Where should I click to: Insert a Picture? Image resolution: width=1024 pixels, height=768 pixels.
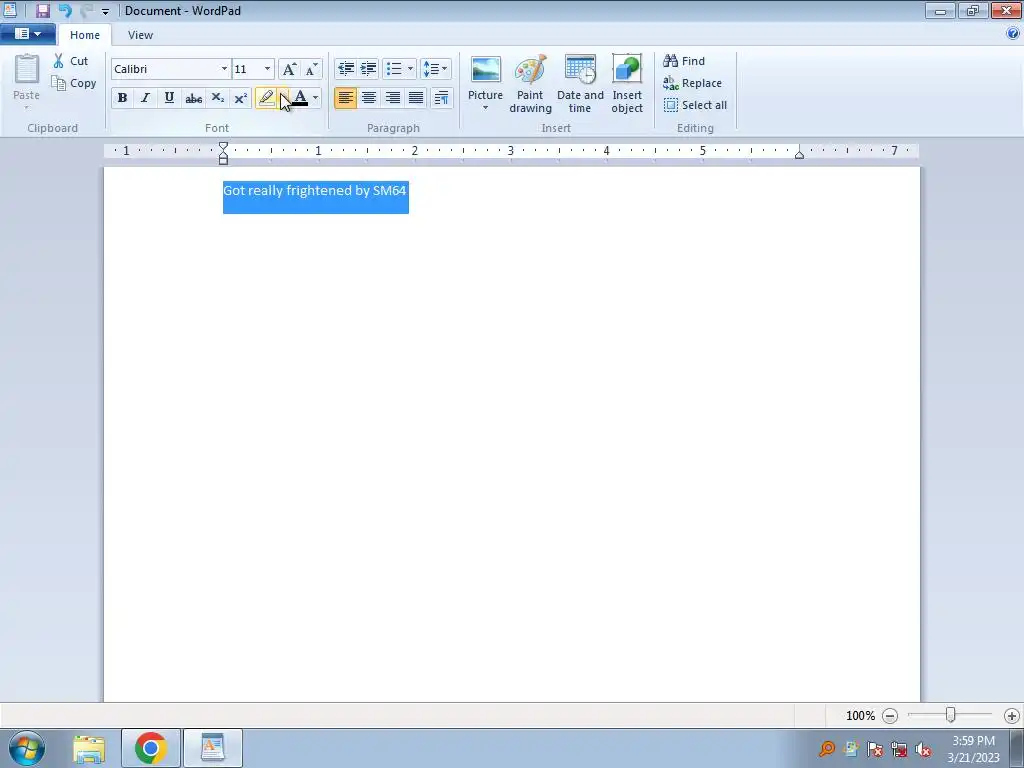485,77
